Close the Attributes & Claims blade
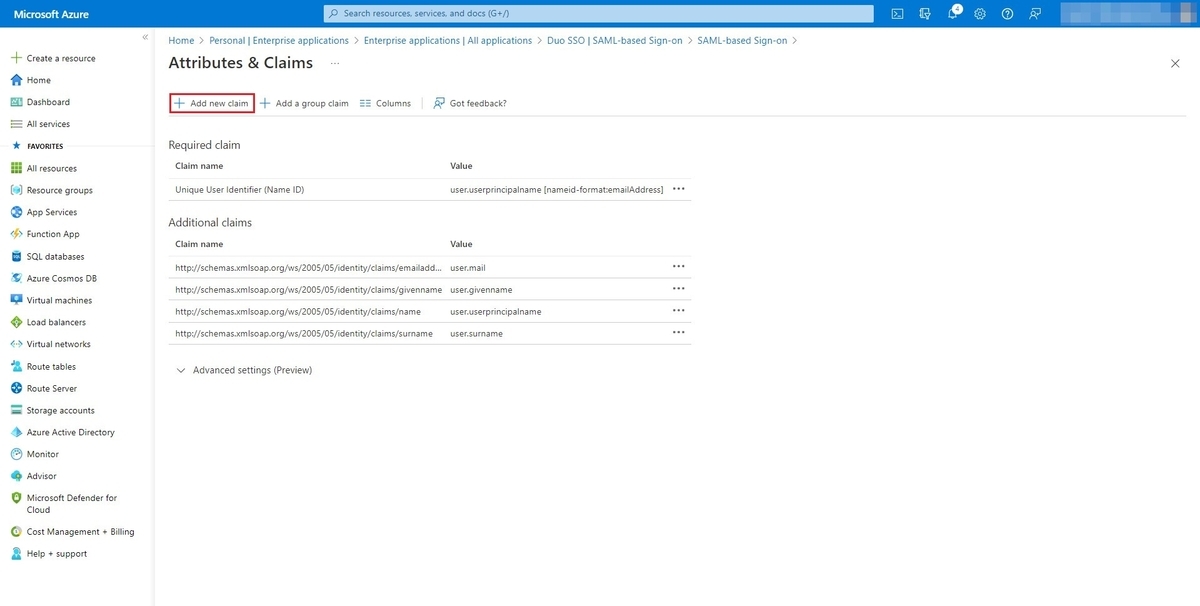Image resolution: width=1200 pixels, height=606 pixels. [1175, 63]
